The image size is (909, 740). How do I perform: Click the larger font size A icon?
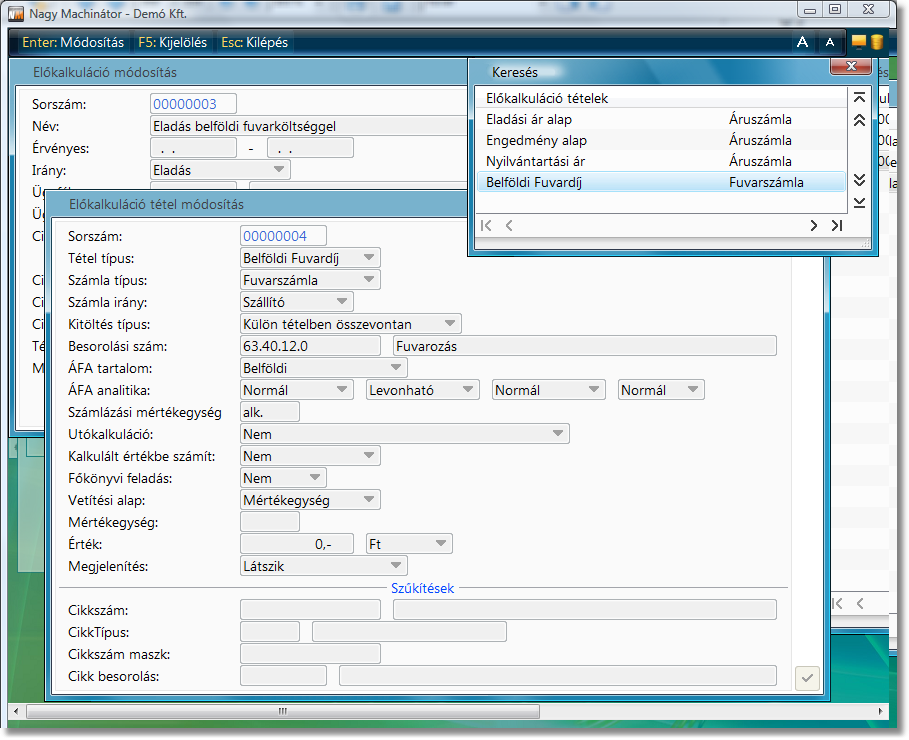coord(802,42)
